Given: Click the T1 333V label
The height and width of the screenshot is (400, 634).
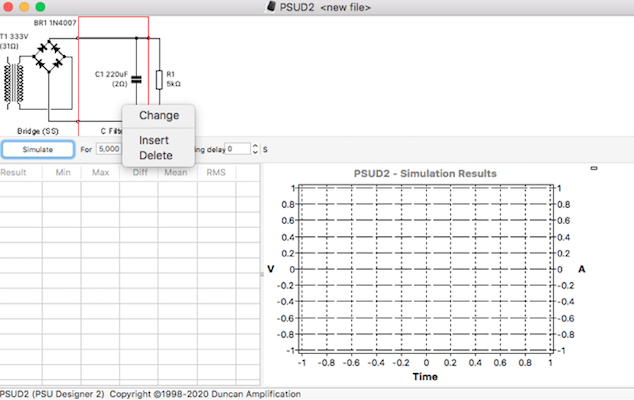Looking at the screenshot, I should pyautogui.click(x=14, y=36).
